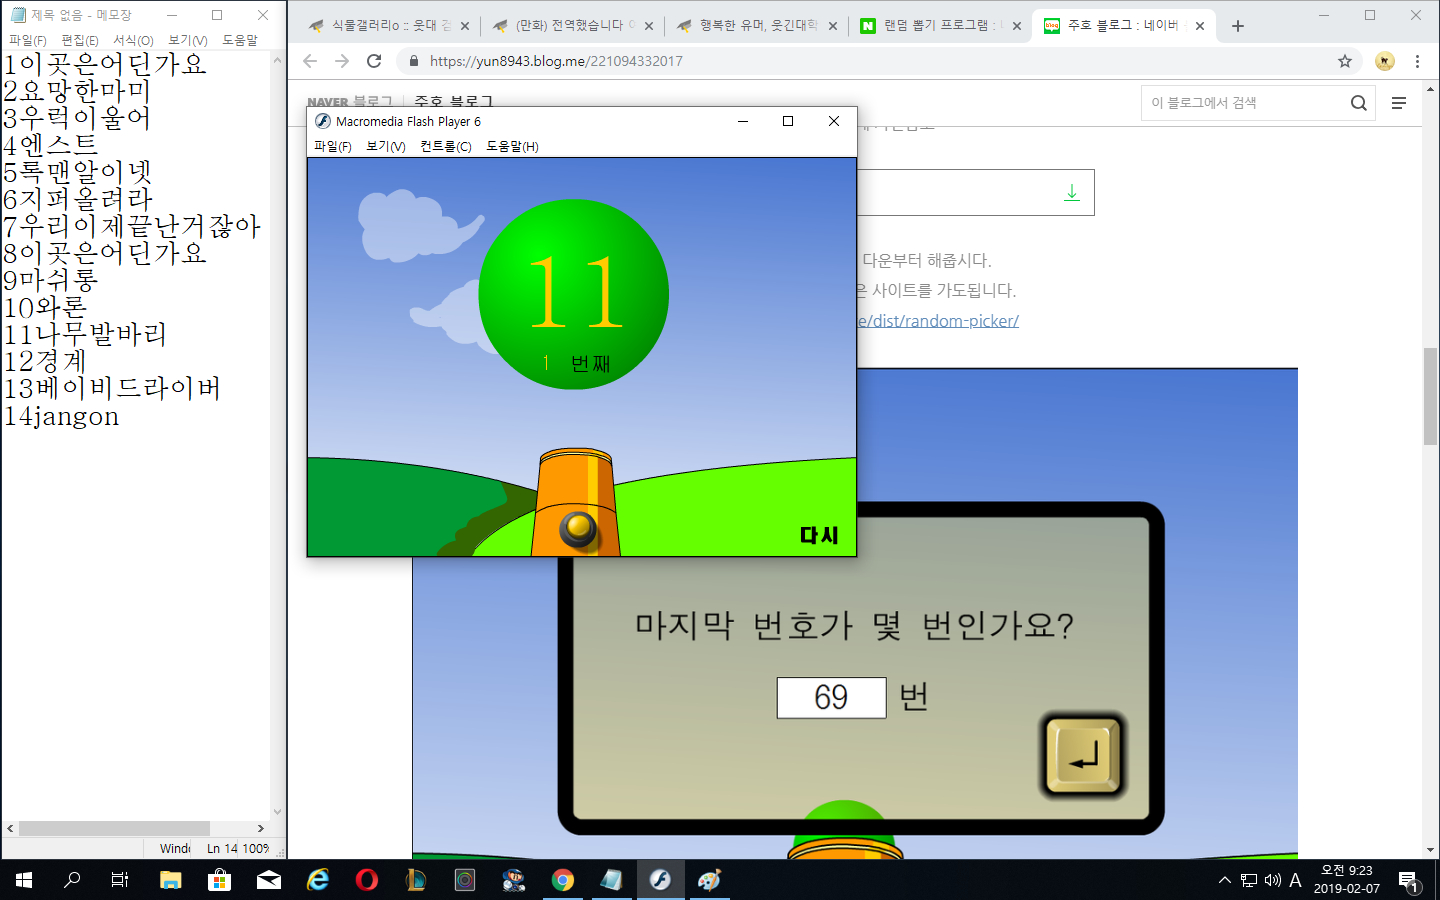The height and width of the screenshot is (900, 1440).
Task: Reload the page in Chrome
Action: point(374,61)
